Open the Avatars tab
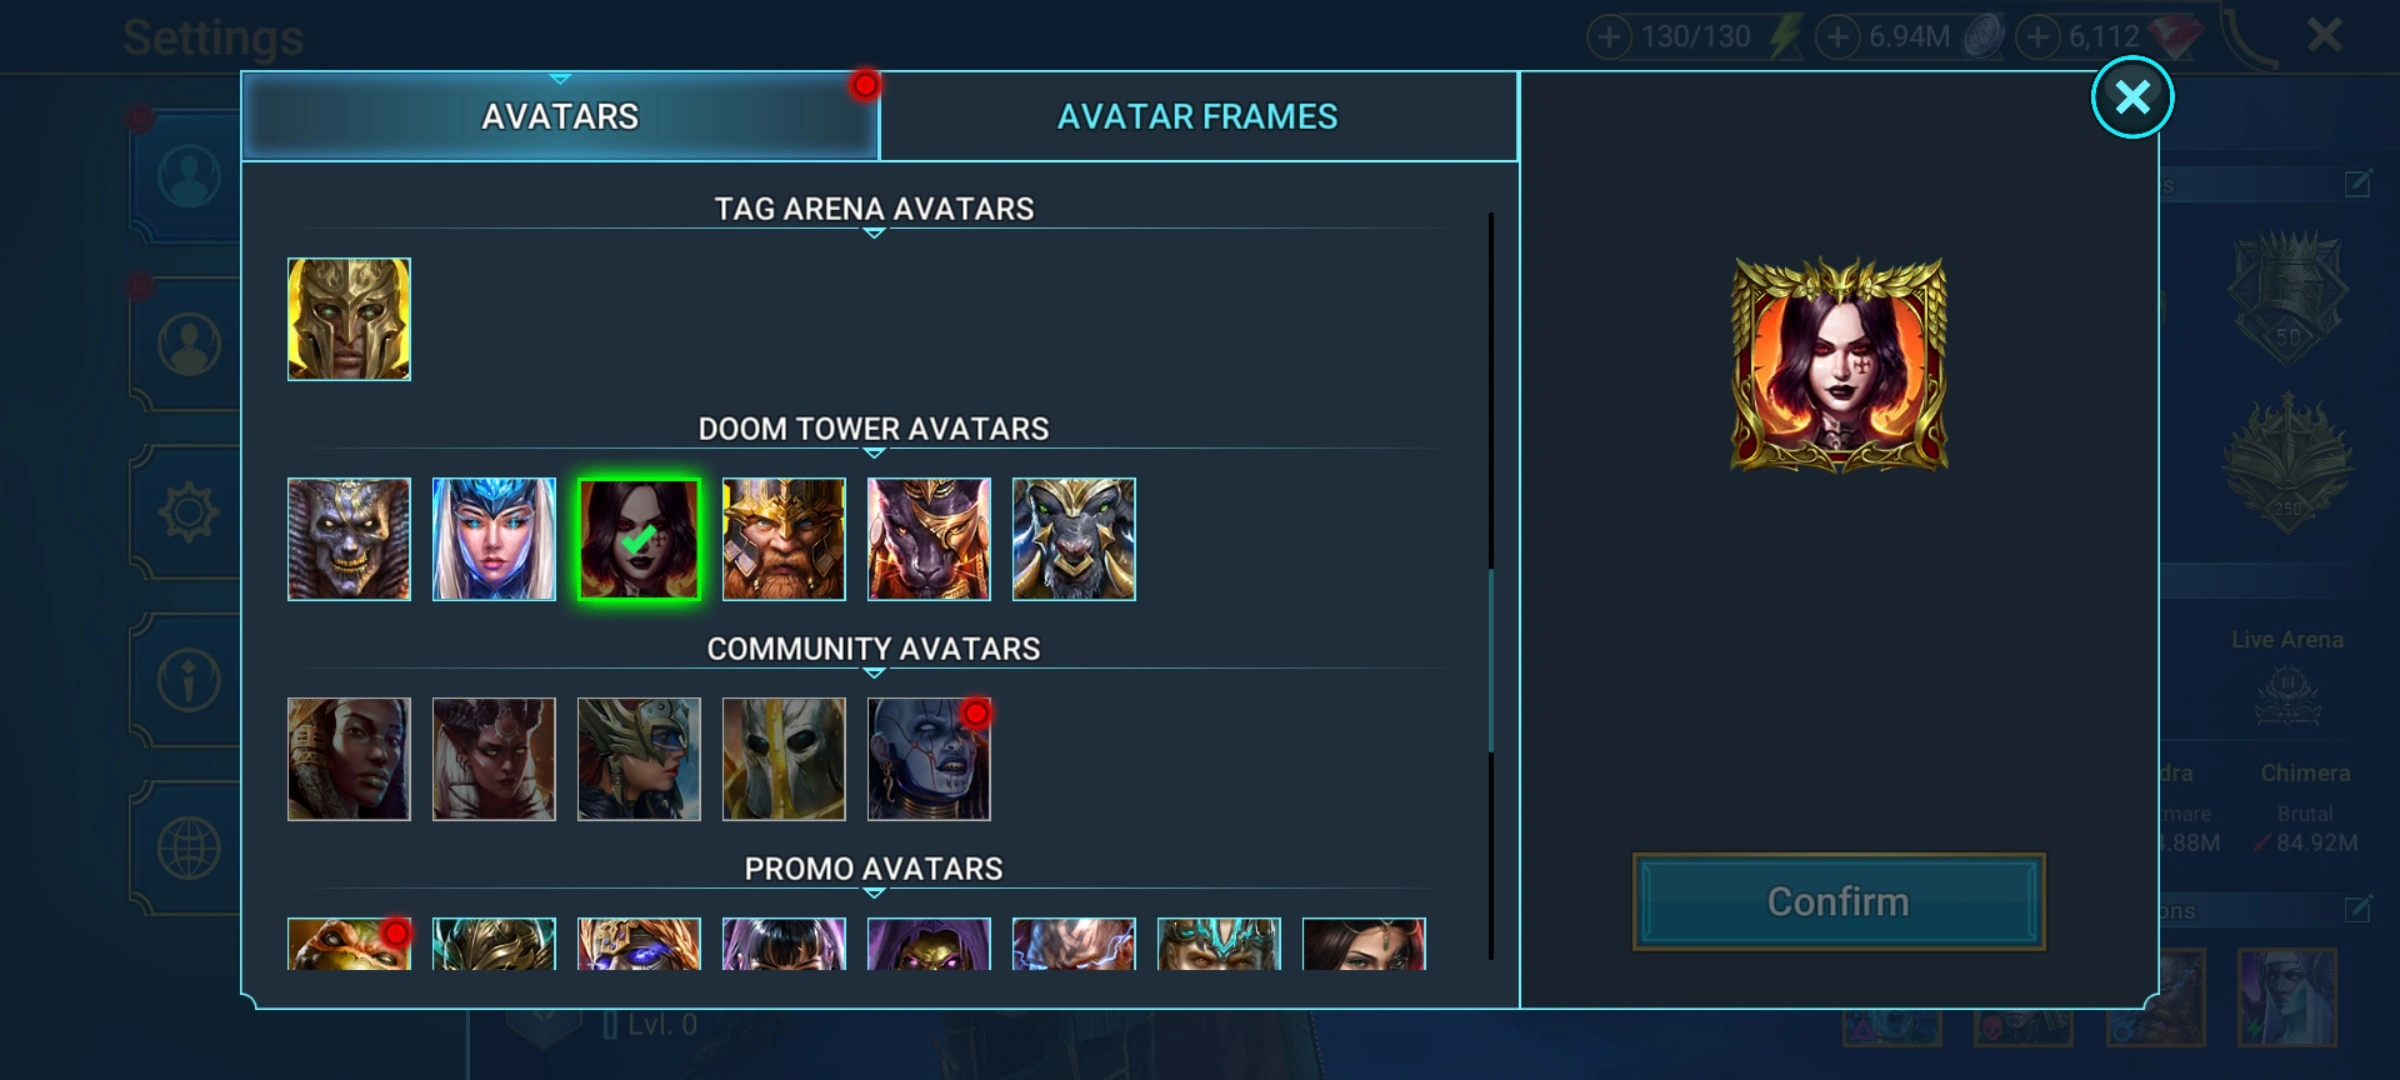 [x=560, y=117]
